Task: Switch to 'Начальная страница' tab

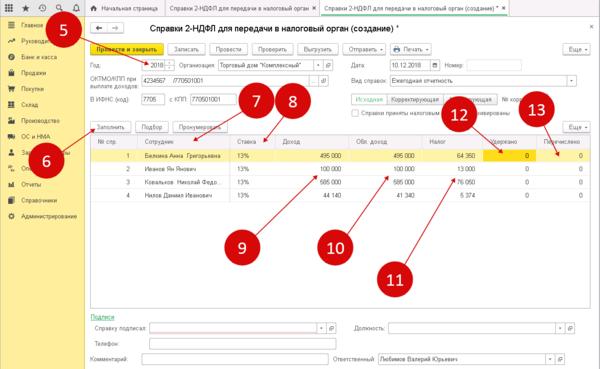Action: coord(124,8)
